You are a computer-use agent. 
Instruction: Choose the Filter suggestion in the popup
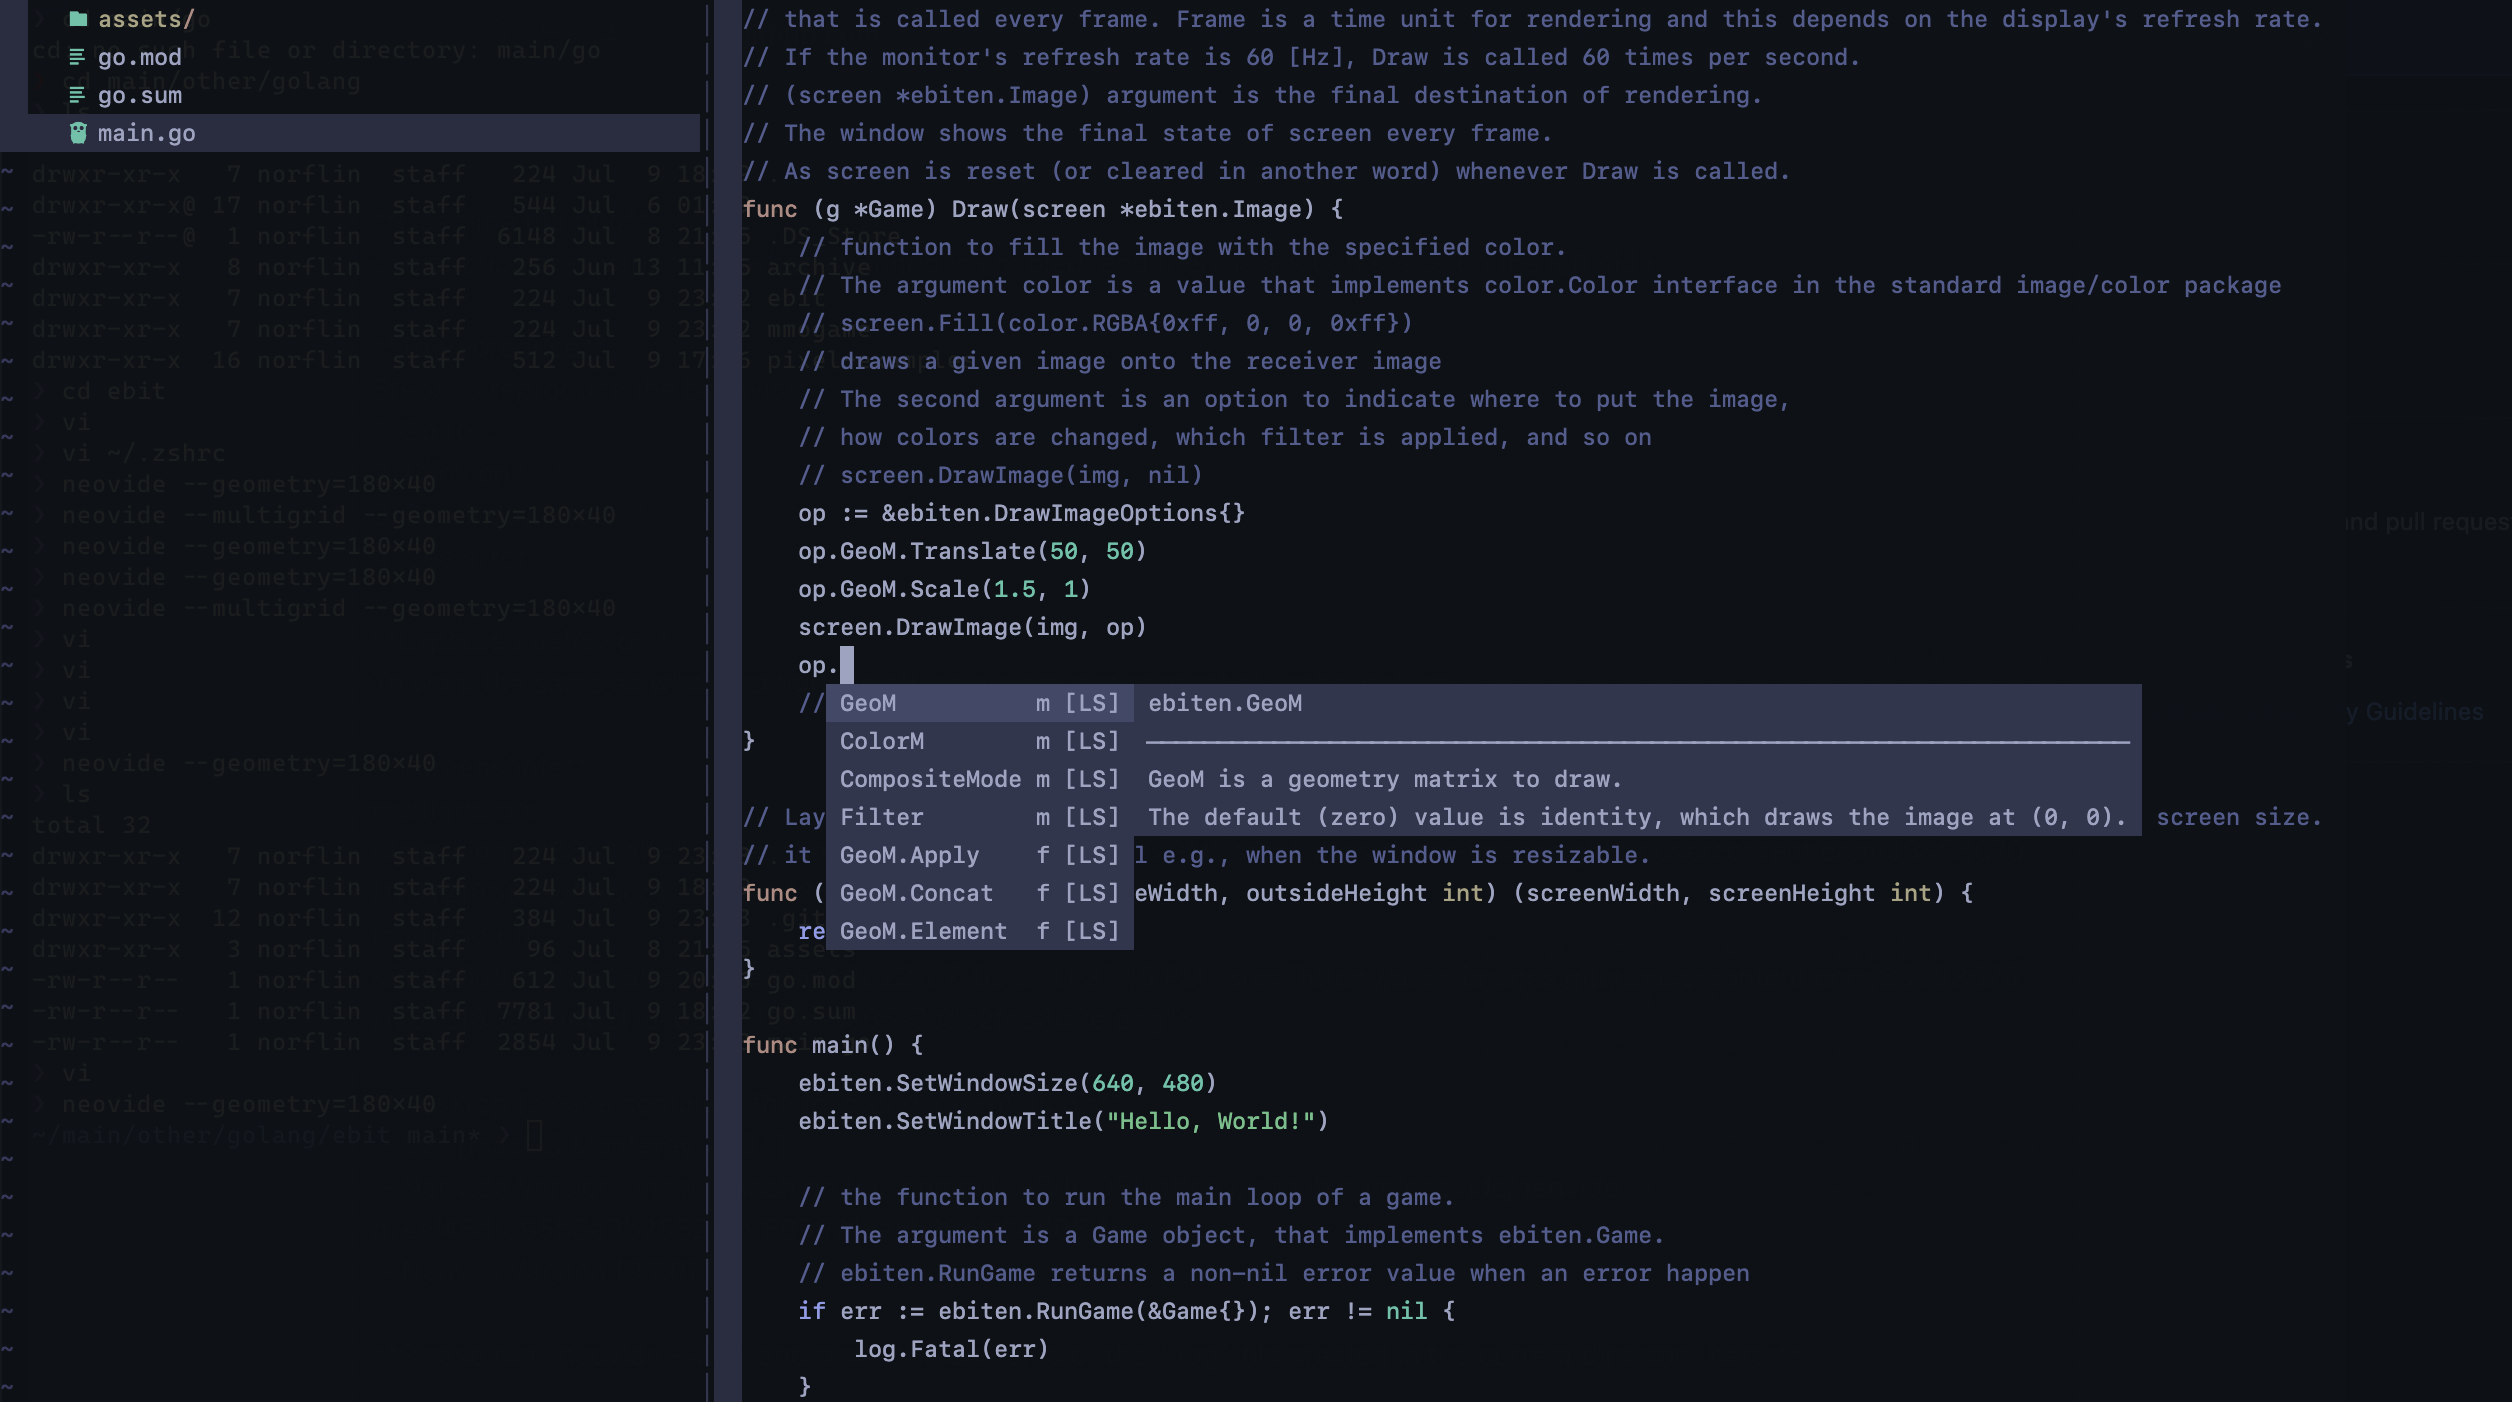point(881,817)
